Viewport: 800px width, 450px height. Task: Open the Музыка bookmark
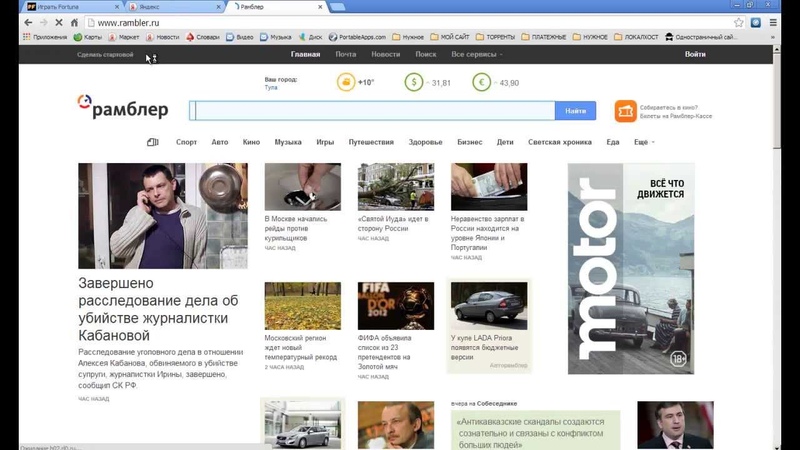point(276,37)
